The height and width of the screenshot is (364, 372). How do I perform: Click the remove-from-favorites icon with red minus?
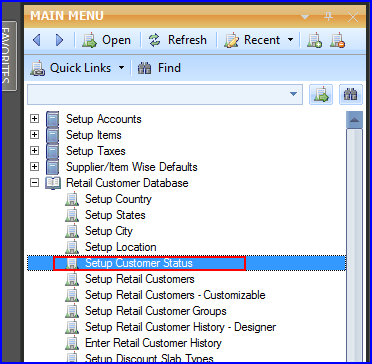click(x=337, y=40)
